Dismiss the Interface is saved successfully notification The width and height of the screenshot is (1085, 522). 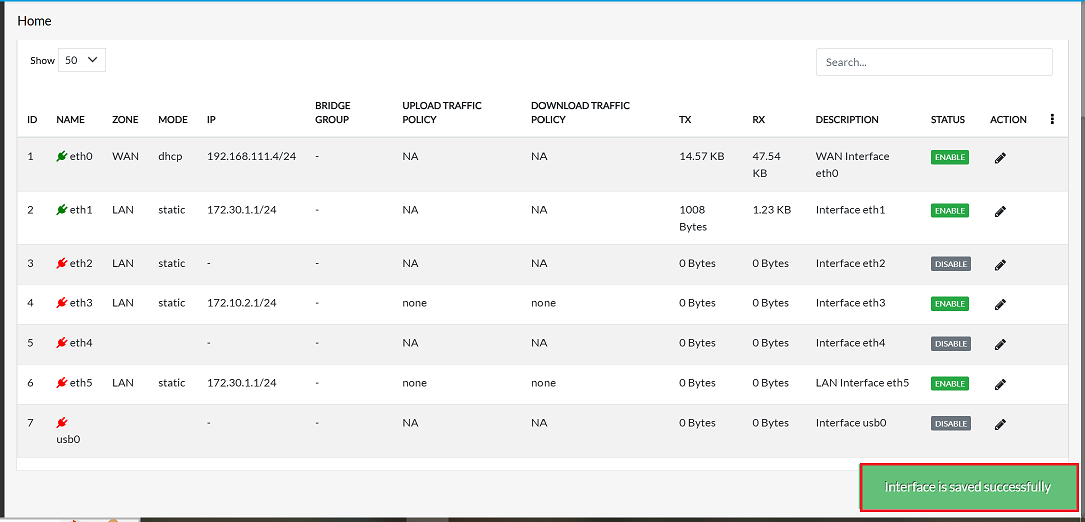(x=968, y=487)
